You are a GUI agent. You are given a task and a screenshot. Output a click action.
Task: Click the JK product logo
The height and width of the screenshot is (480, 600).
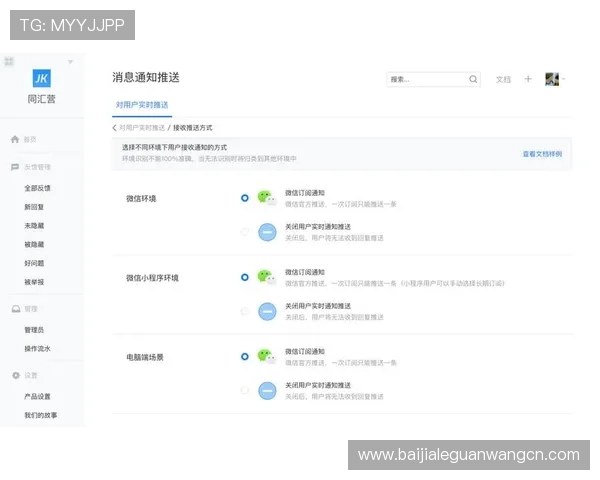point(41,78)
